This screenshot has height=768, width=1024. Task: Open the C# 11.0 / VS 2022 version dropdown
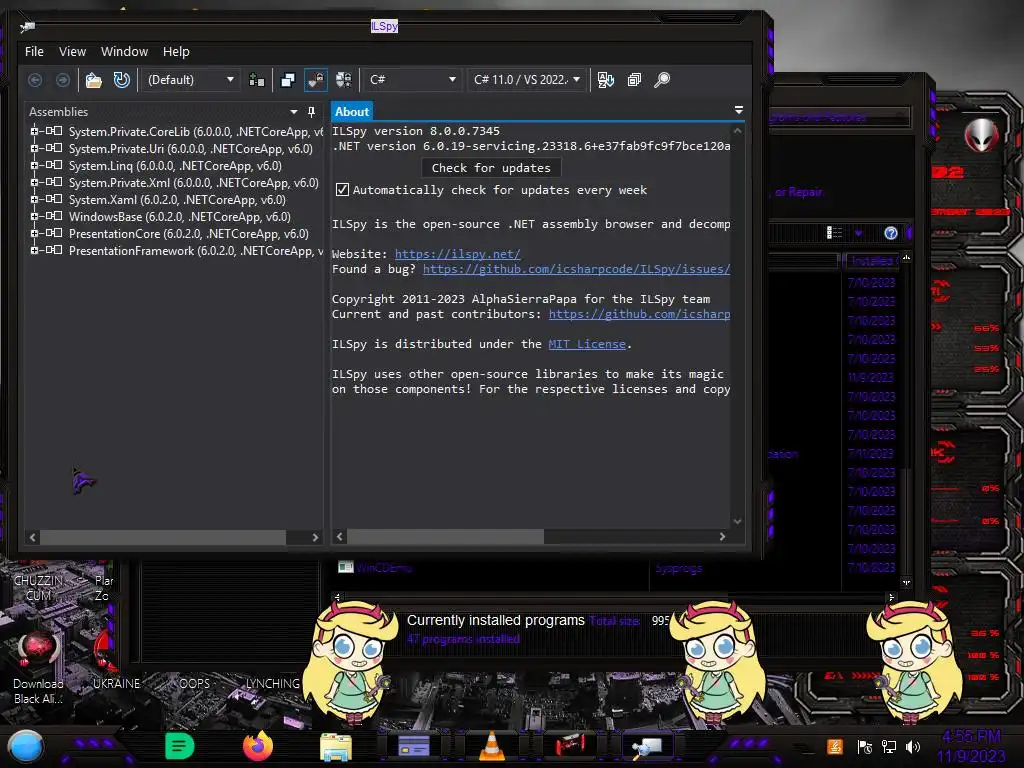coord(527,80)
